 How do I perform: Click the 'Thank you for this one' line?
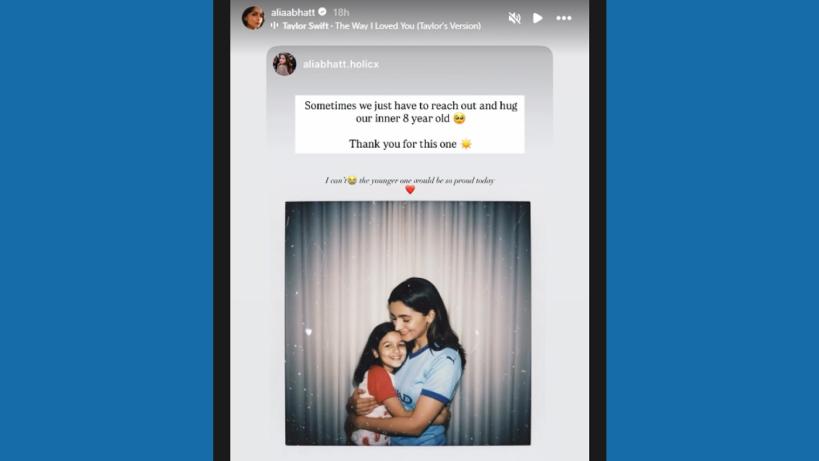coord(403,144)
